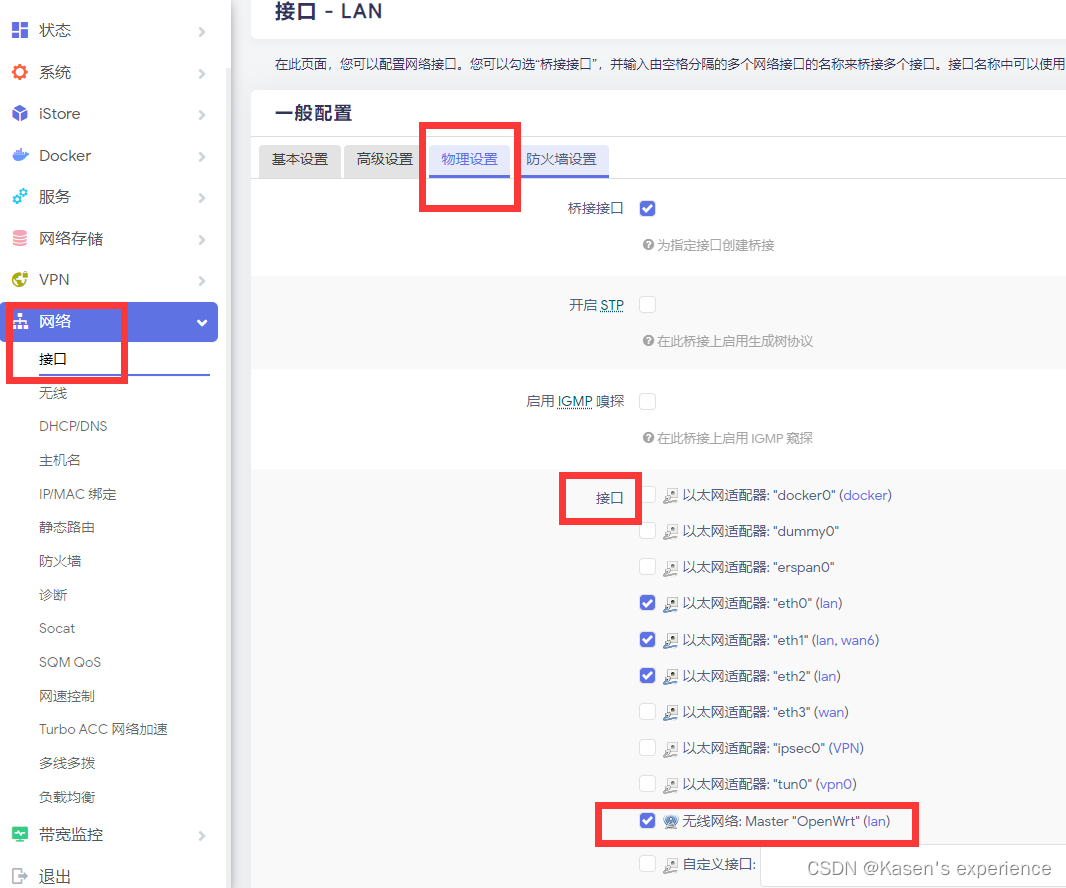Click the erspan0 adapter icon
This screenshot has width=1066, height=888.
coord(670,568)
